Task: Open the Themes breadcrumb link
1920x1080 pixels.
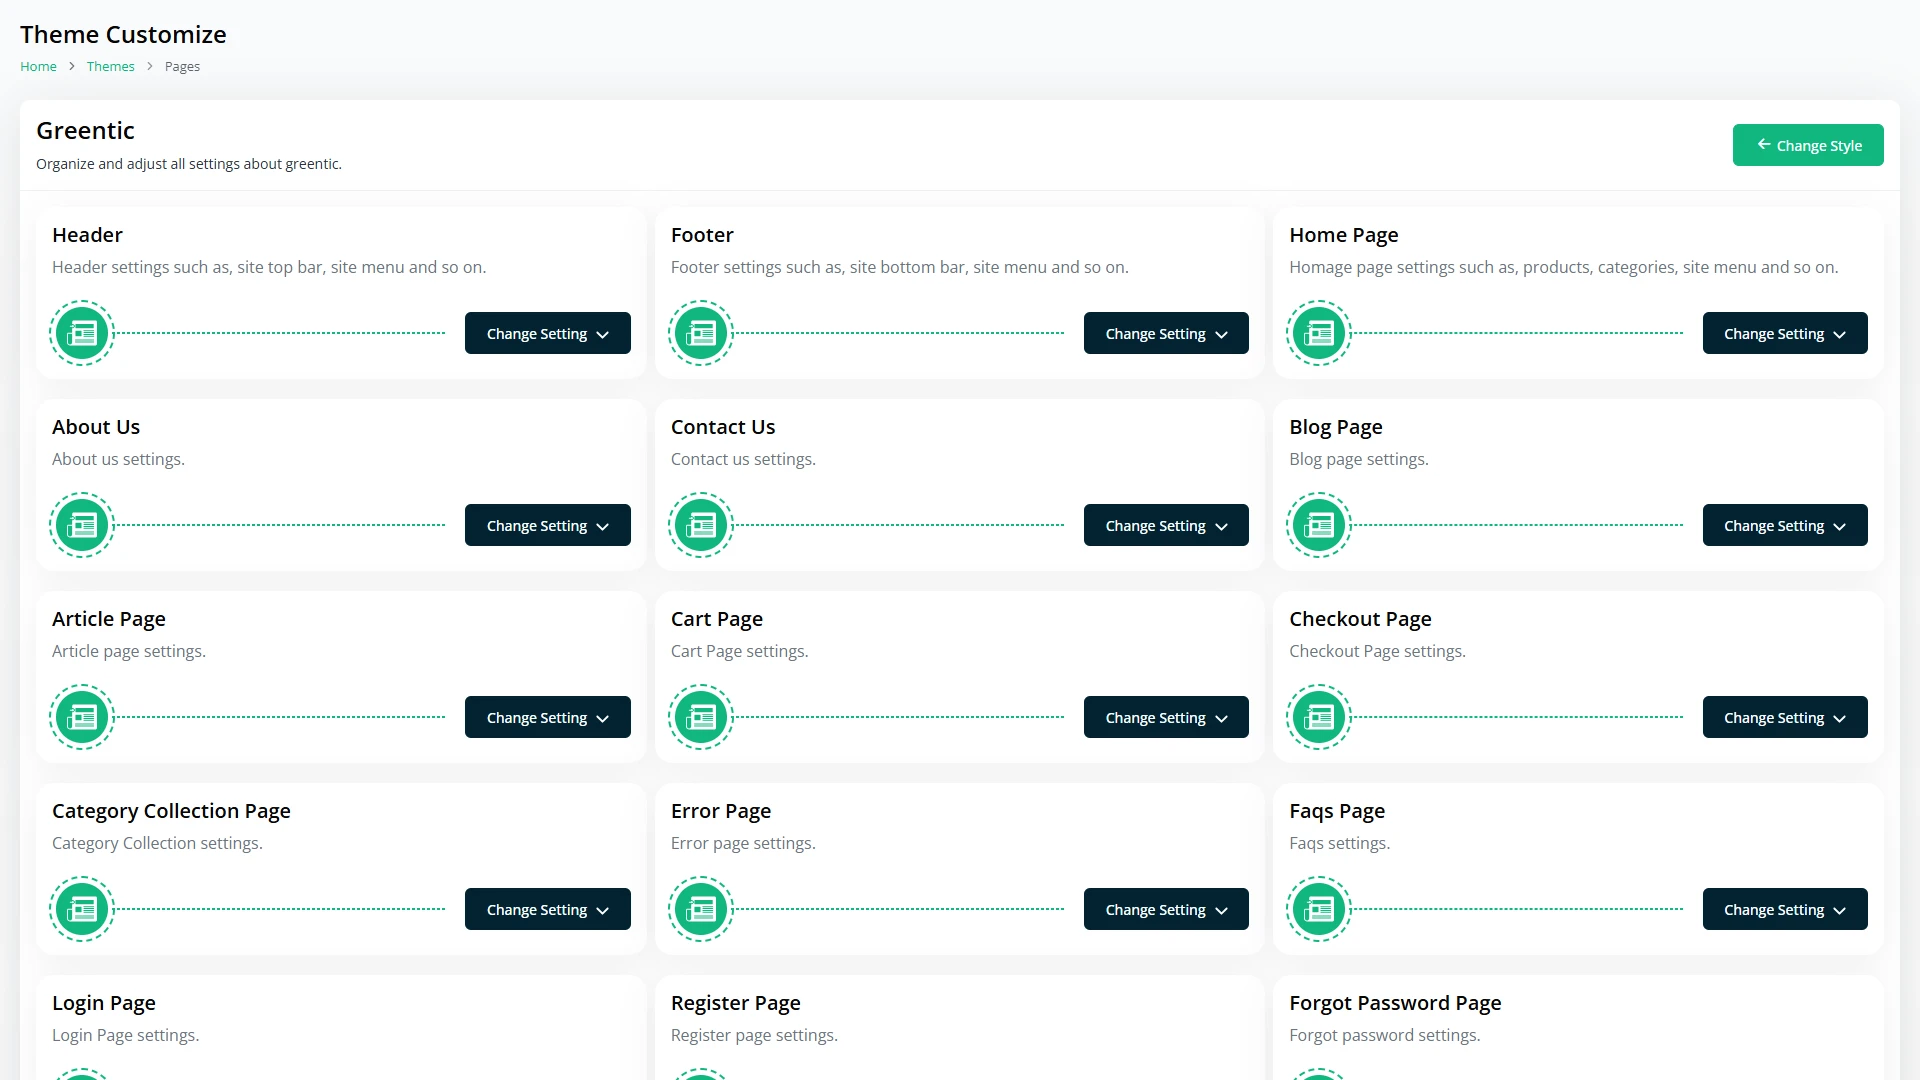Action: pyautogui.click(x=110, y=66)
